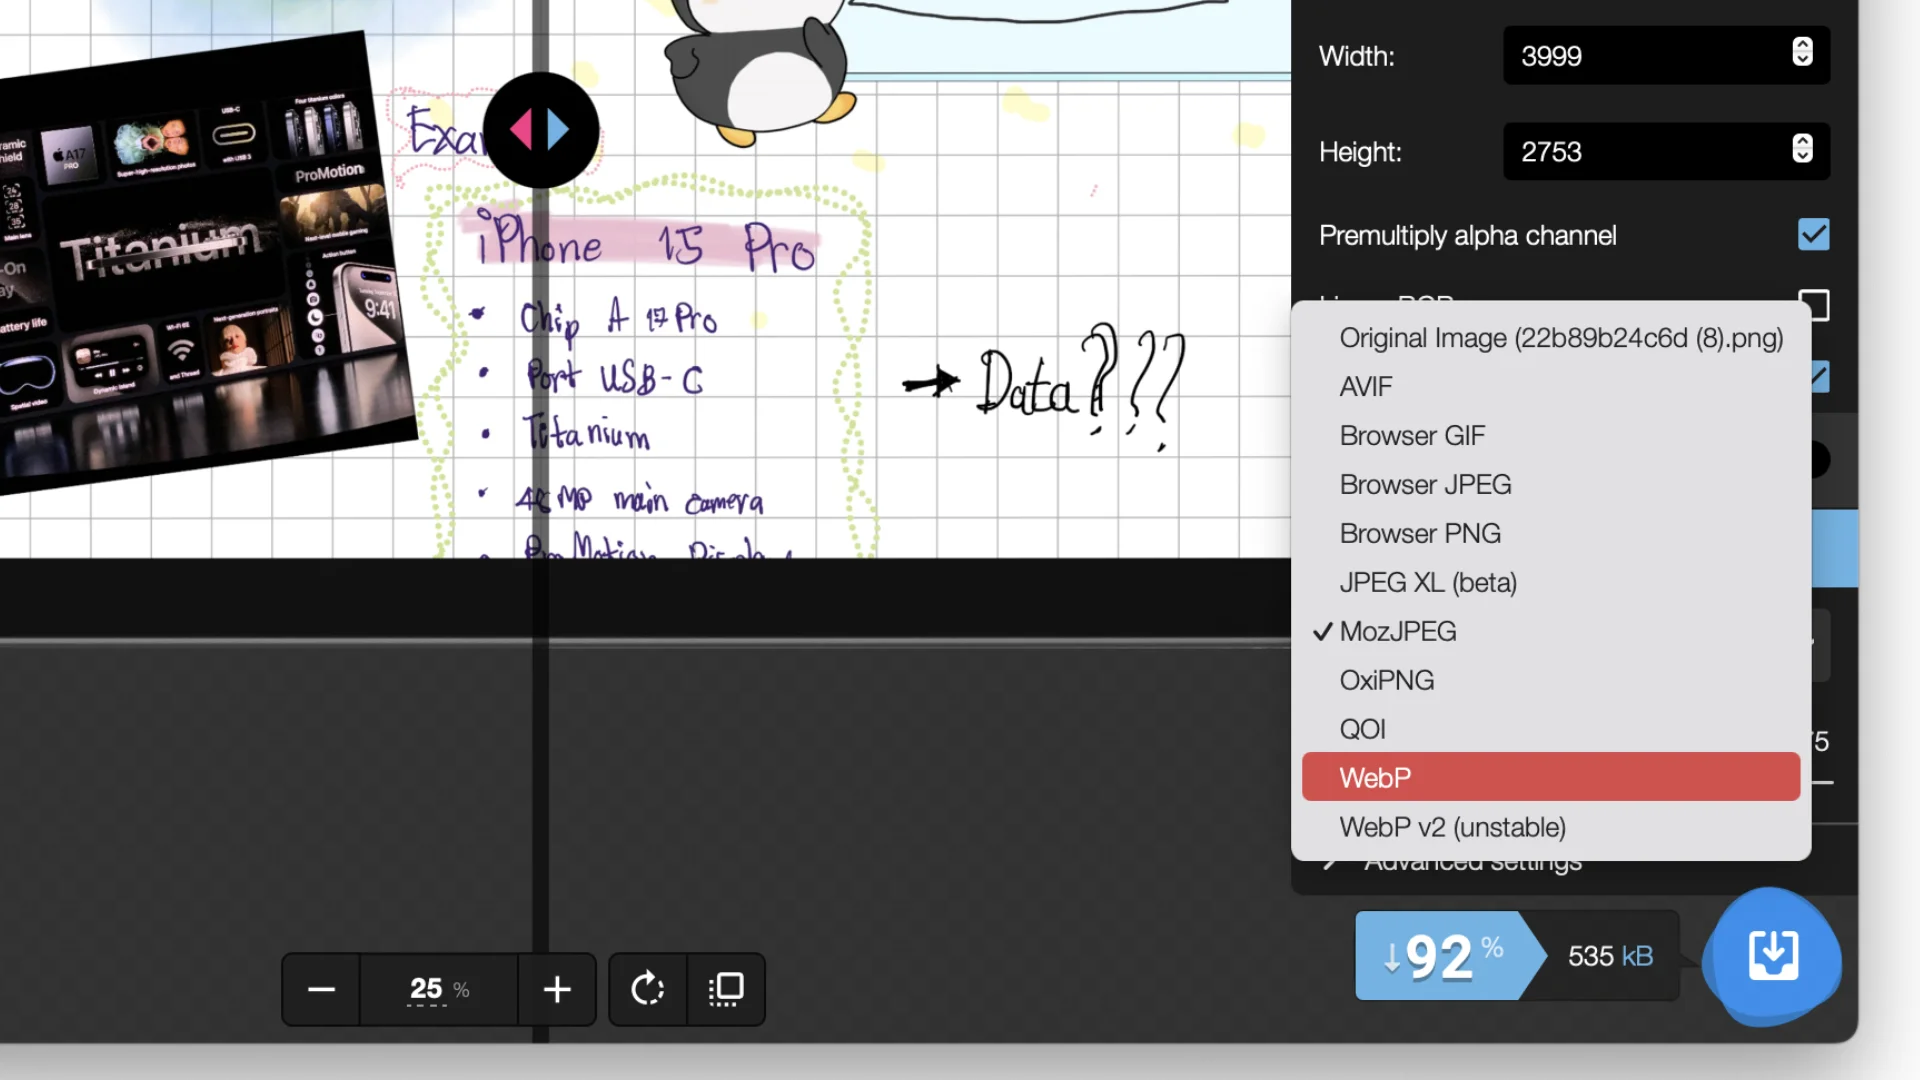Download the compressed image file

[1773, 956]
